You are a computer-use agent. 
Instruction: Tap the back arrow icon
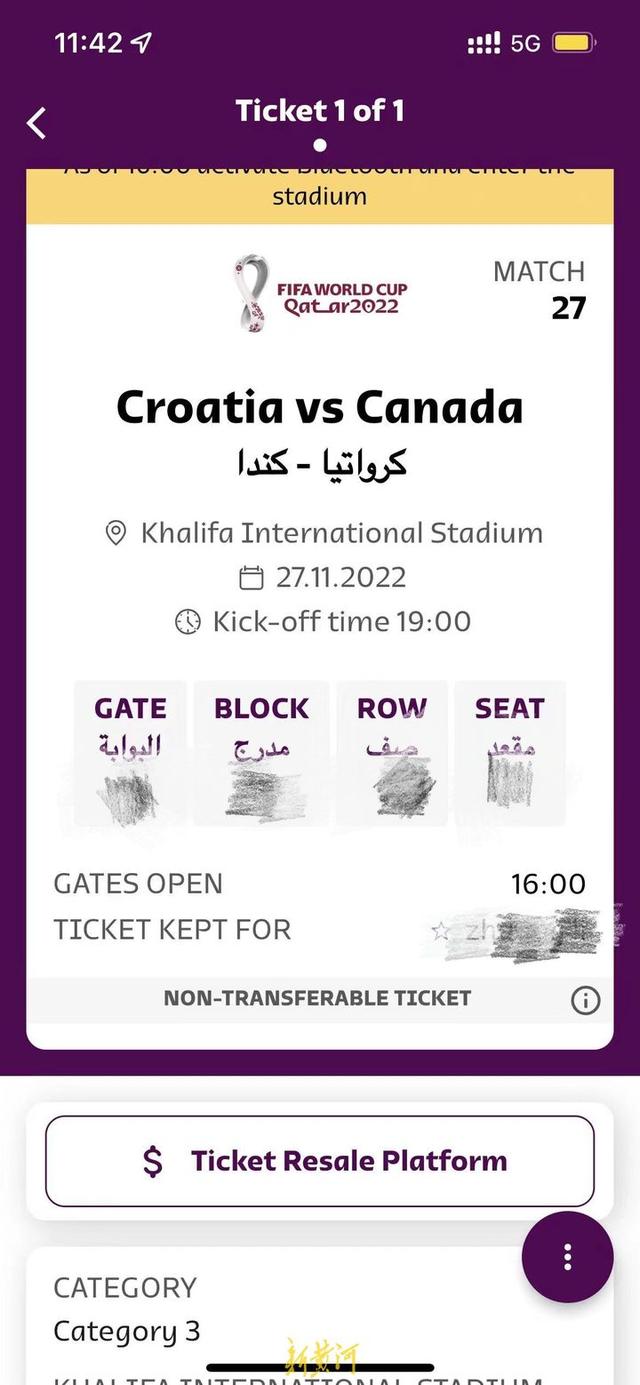click(37, 123)
